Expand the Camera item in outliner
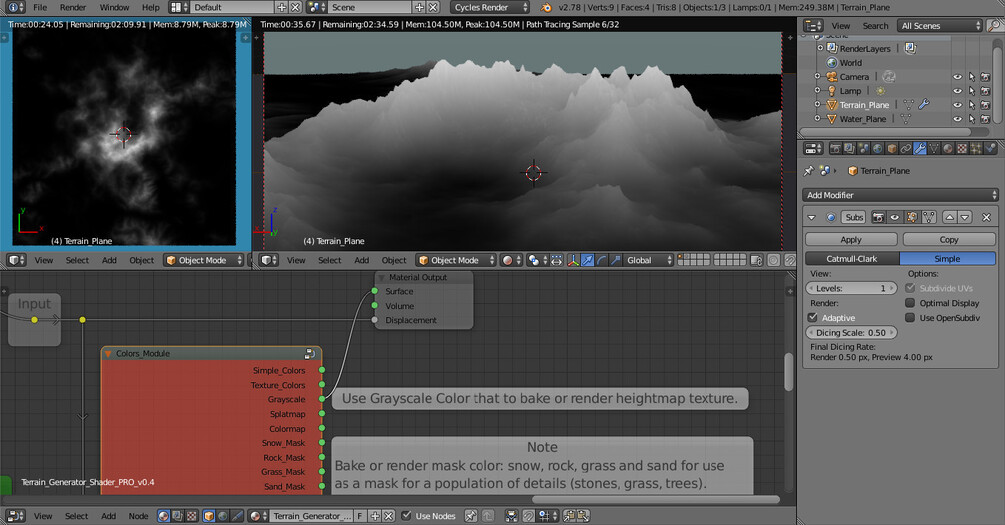 [x=818, y=76]
